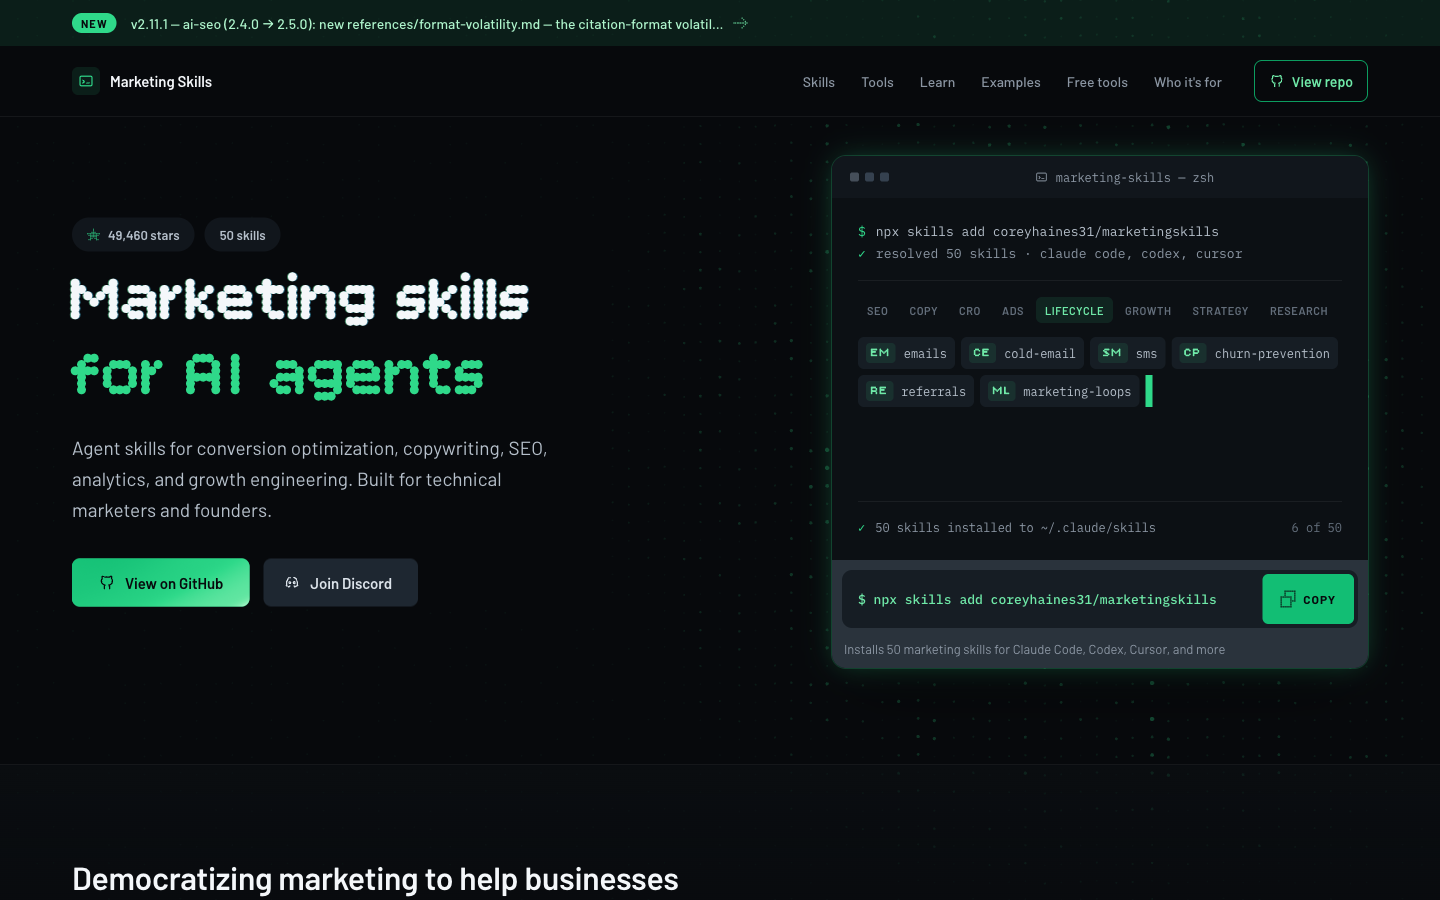Click the GitHub icon in View repo
Screen dimensions: 1440x900
(1277, 81)
